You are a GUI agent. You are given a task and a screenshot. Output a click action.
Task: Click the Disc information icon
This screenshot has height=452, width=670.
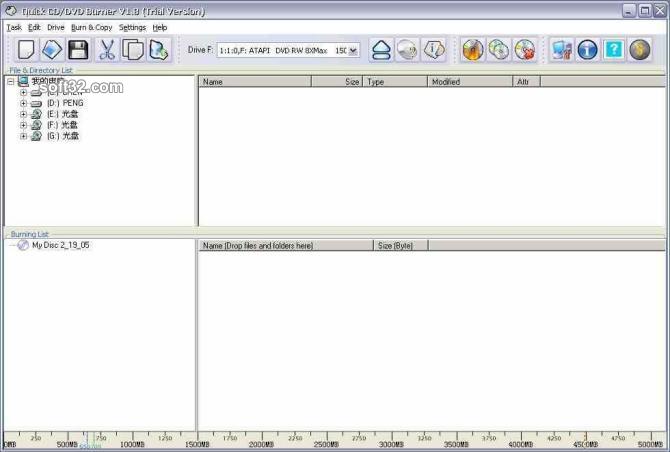433,50
